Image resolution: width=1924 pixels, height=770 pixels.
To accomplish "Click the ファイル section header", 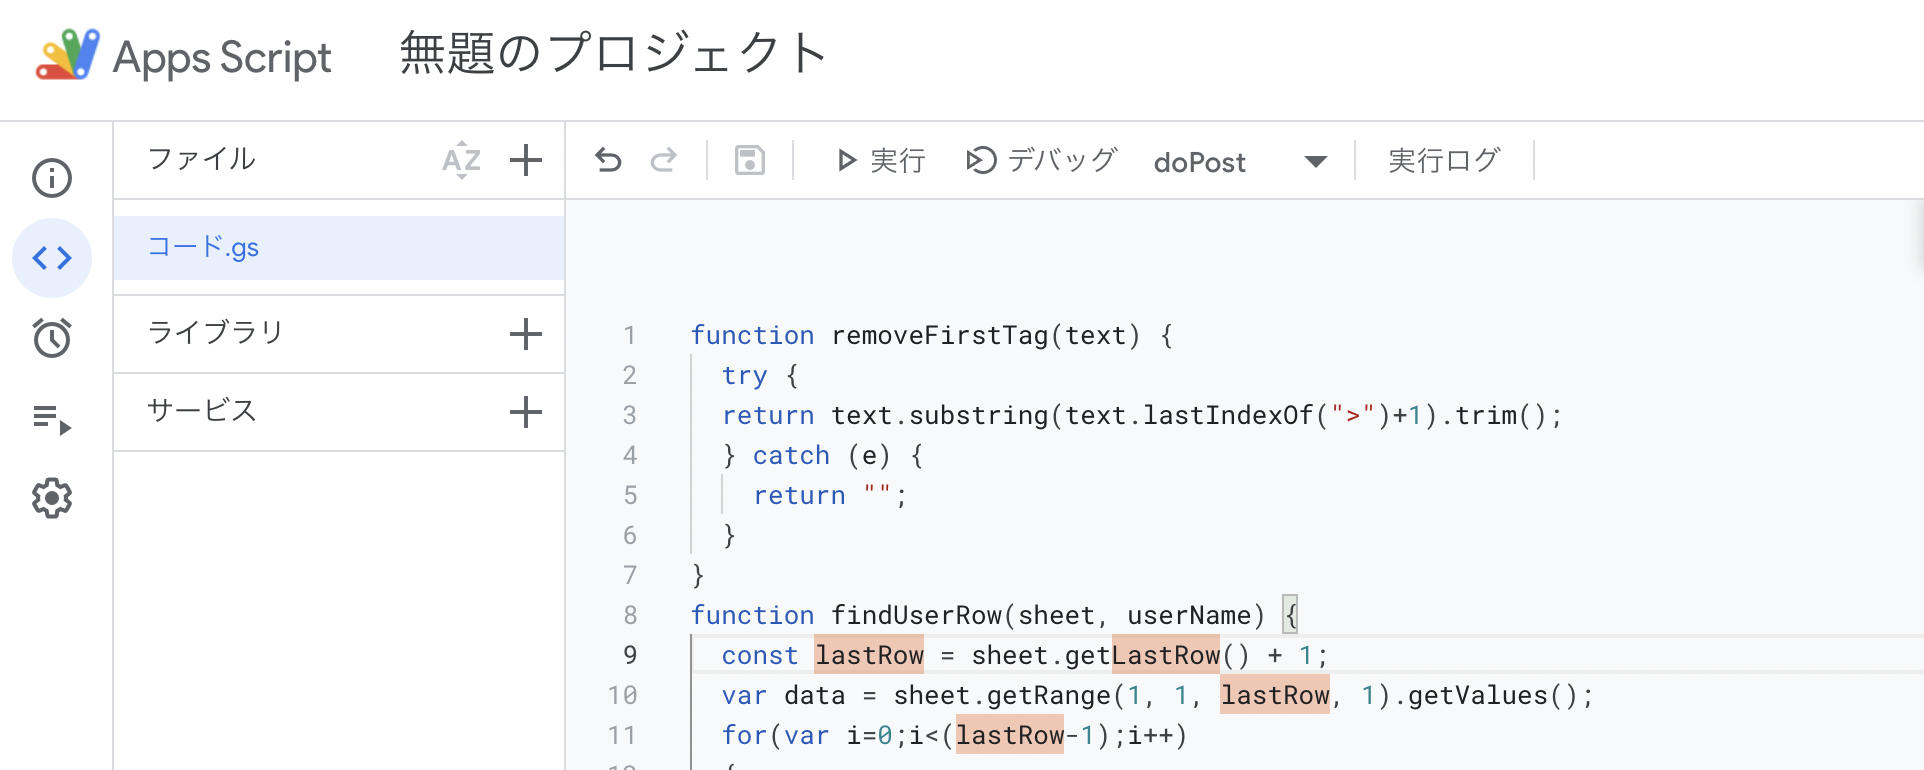I will coord(202,159).
